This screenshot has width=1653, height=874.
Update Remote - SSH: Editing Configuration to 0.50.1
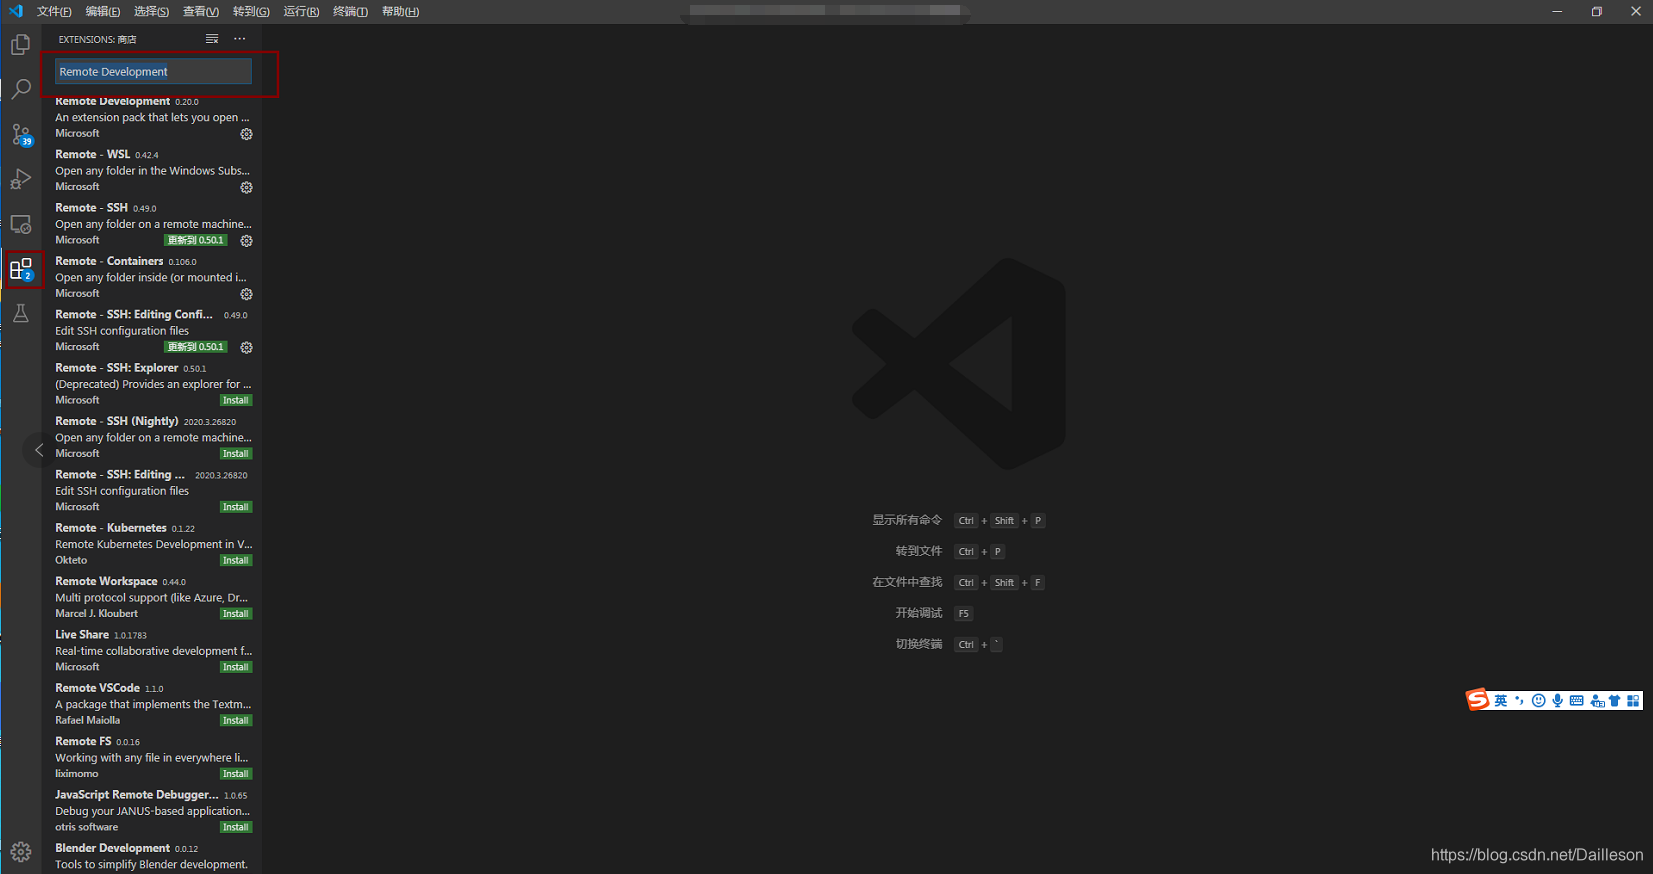[x=196, y=347]
